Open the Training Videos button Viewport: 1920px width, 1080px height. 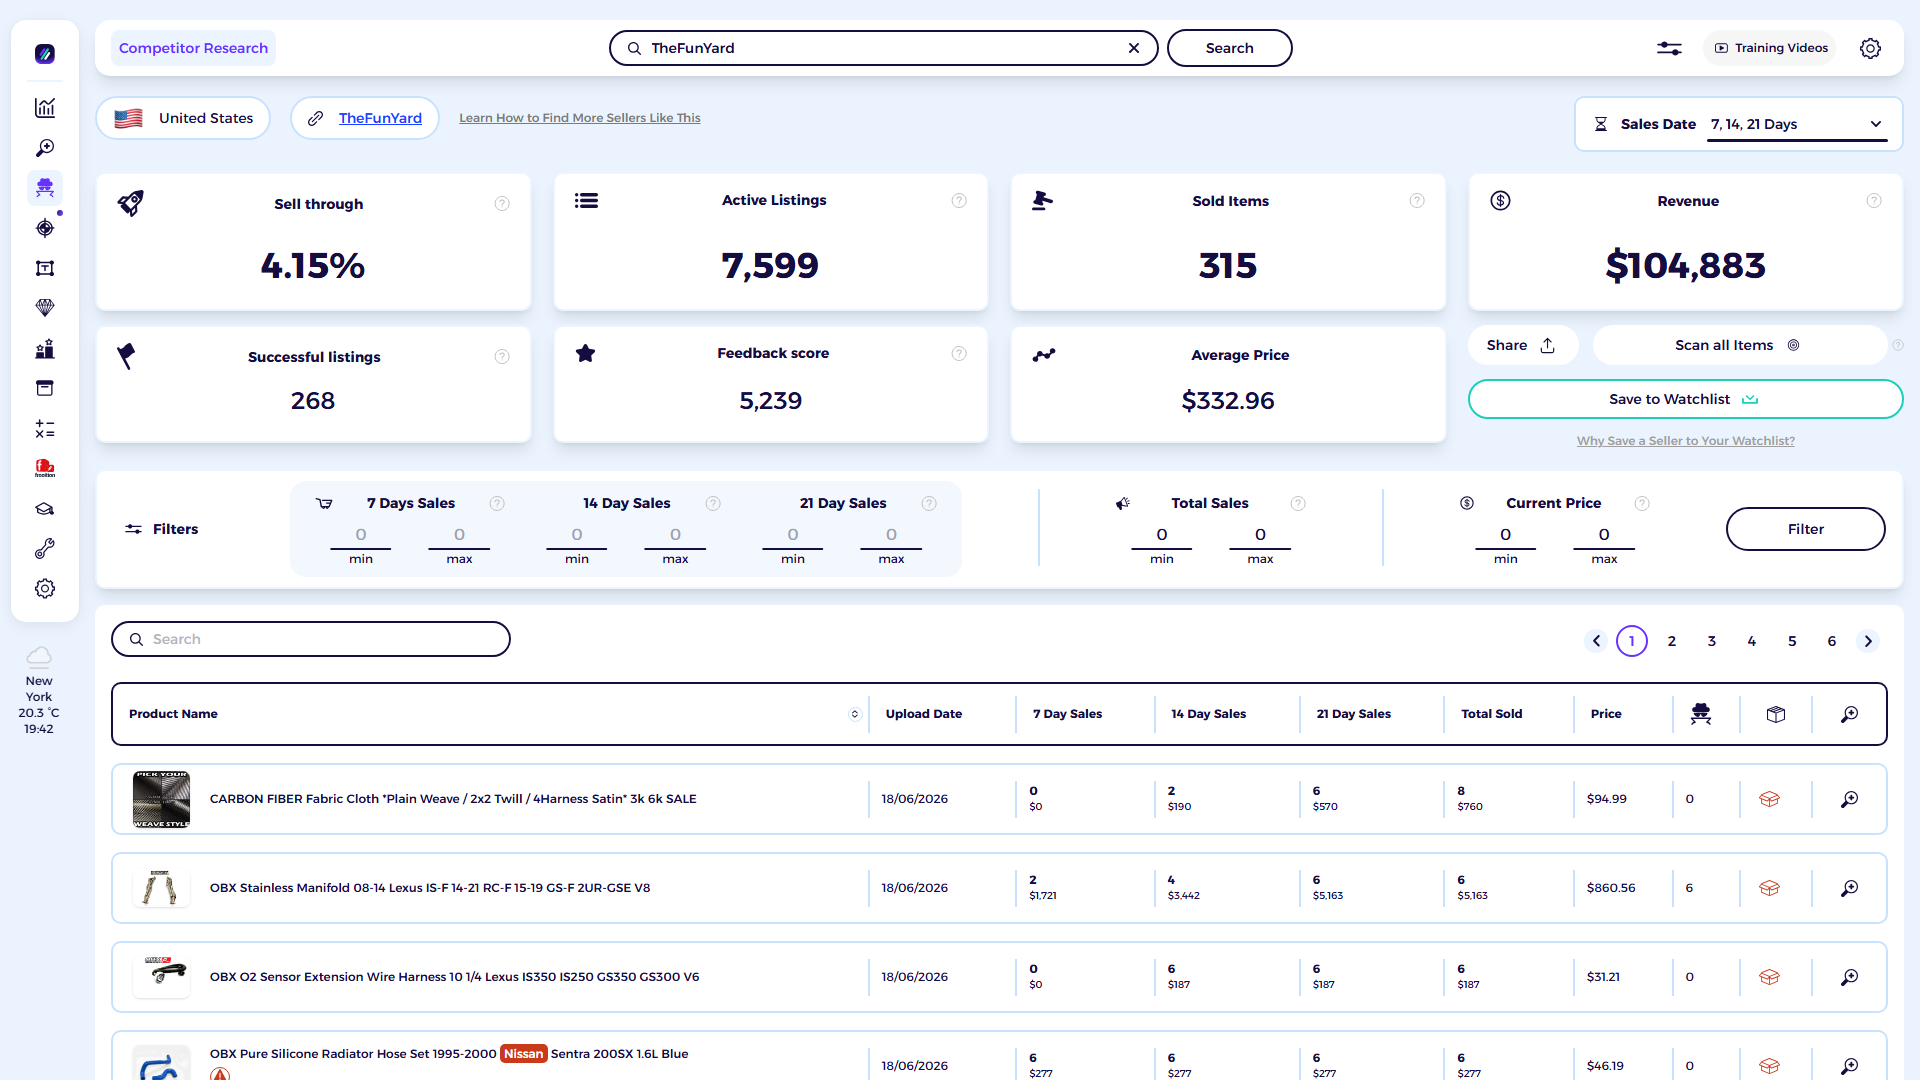click(x=1770, y=48)
